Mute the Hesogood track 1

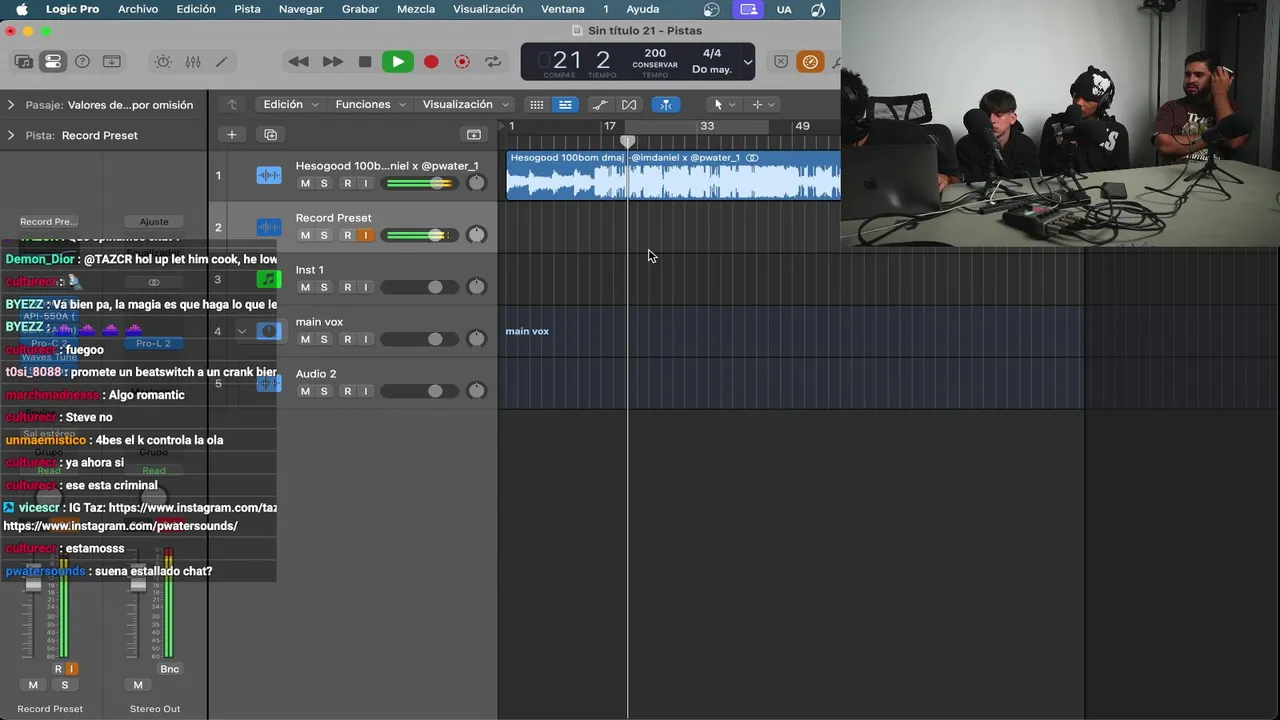(x=305, y=183)
